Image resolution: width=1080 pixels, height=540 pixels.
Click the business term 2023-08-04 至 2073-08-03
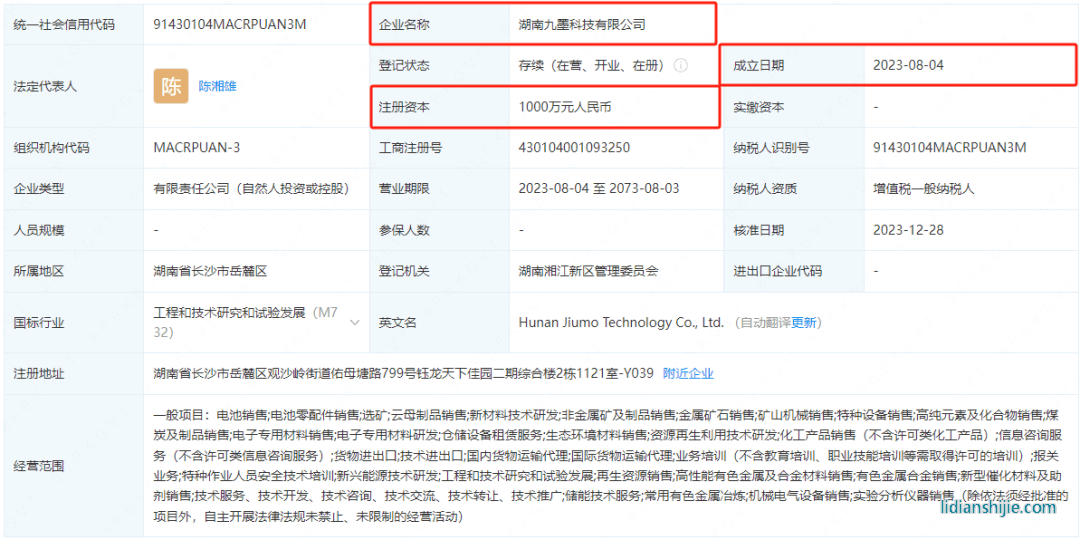click(598, 188)
